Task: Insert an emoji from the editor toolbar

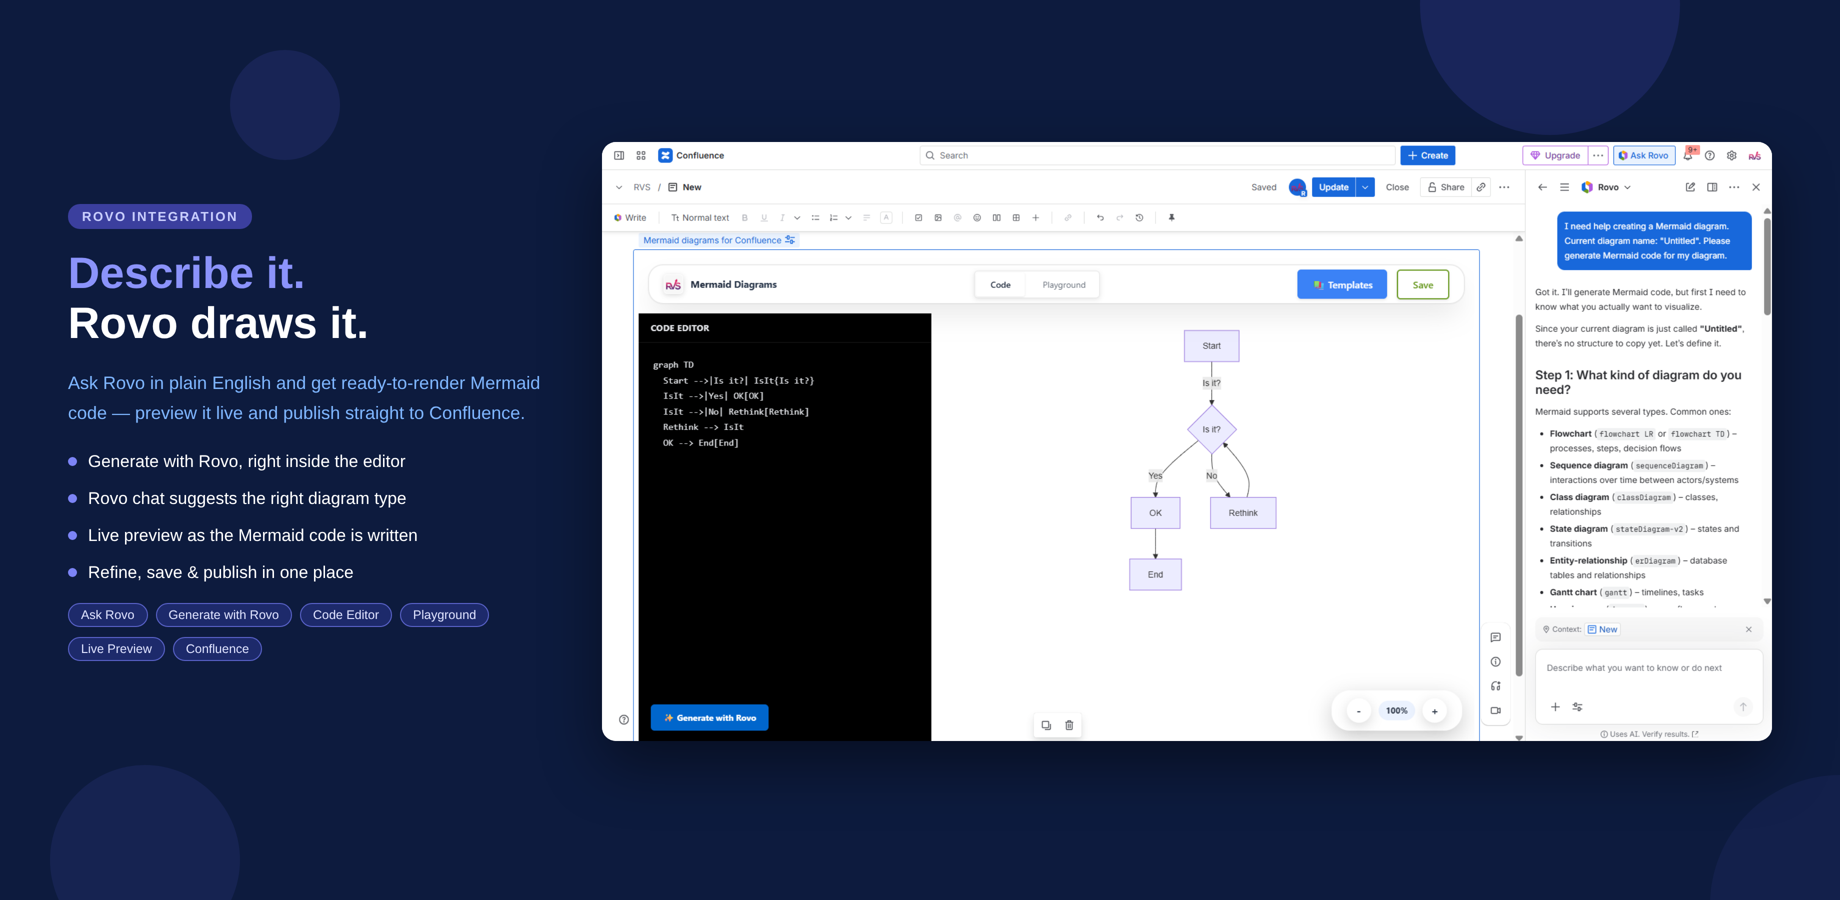Action: (977, 218)
